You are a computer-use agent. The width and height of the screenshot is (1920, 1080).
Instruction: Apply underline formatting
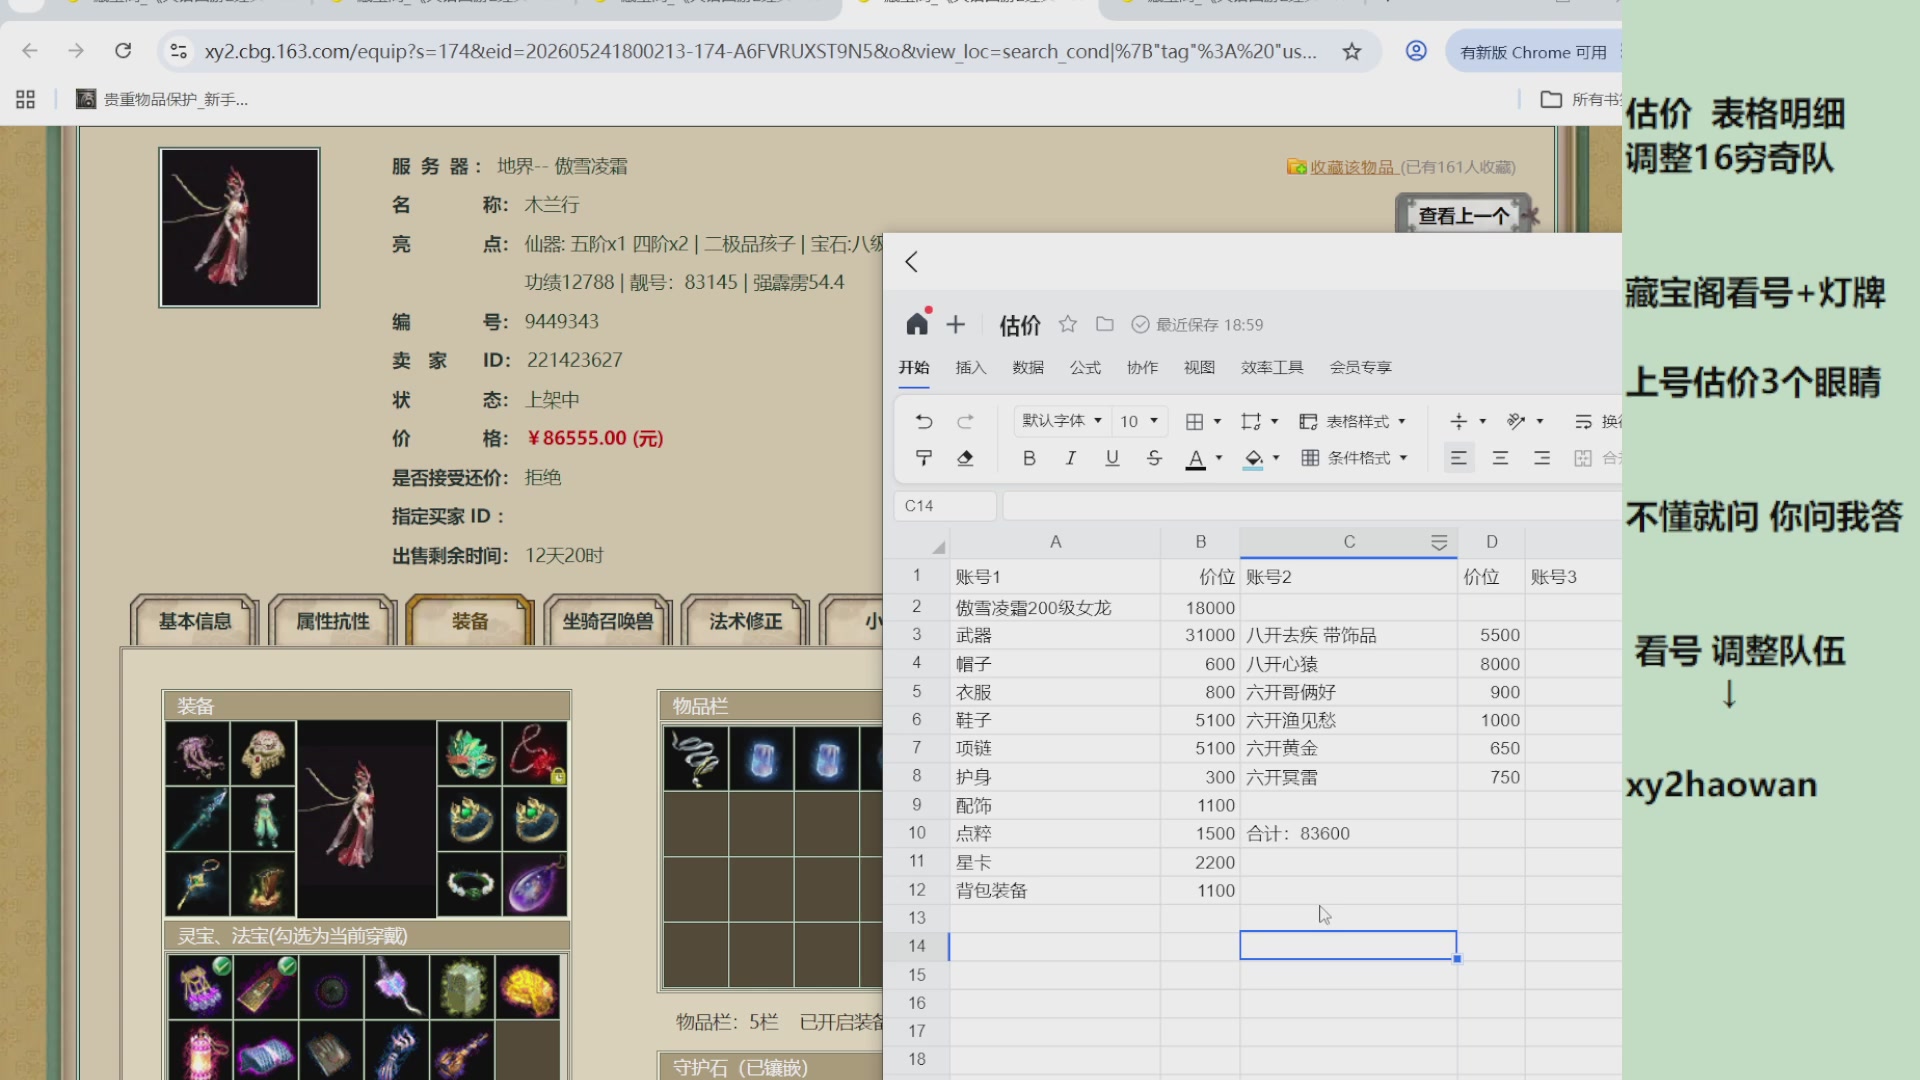tap(1112, 458)
